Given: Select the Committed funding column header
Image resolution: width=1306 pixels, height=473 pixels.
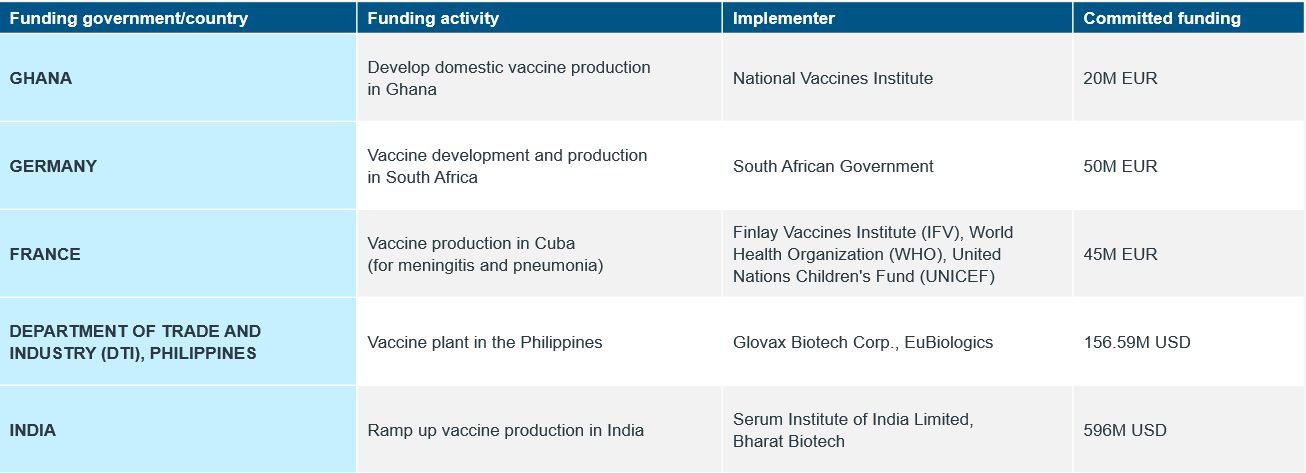Looking at the screenshot, I should click(1189, 18).
